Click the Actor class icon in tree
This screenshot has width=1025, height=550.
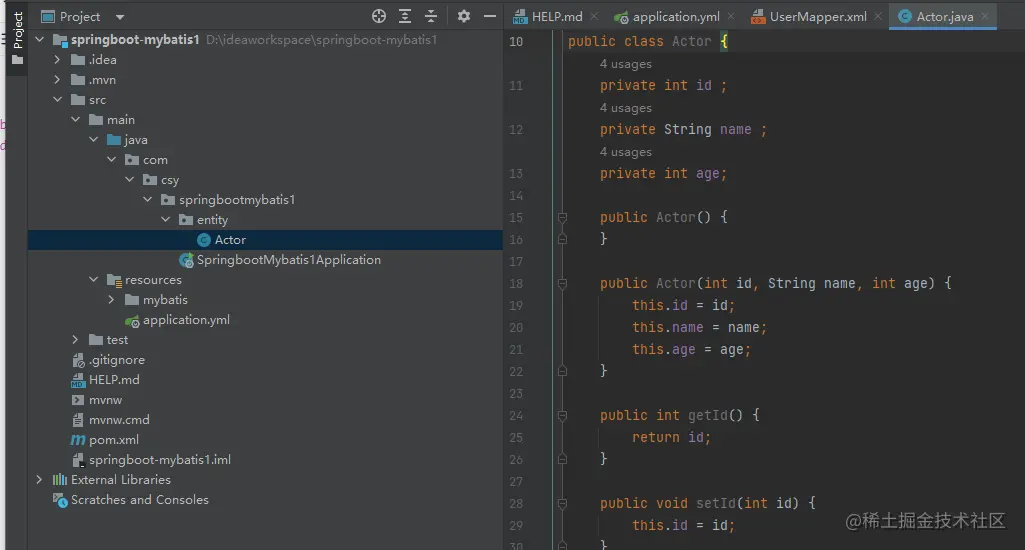tap(203, 240)
